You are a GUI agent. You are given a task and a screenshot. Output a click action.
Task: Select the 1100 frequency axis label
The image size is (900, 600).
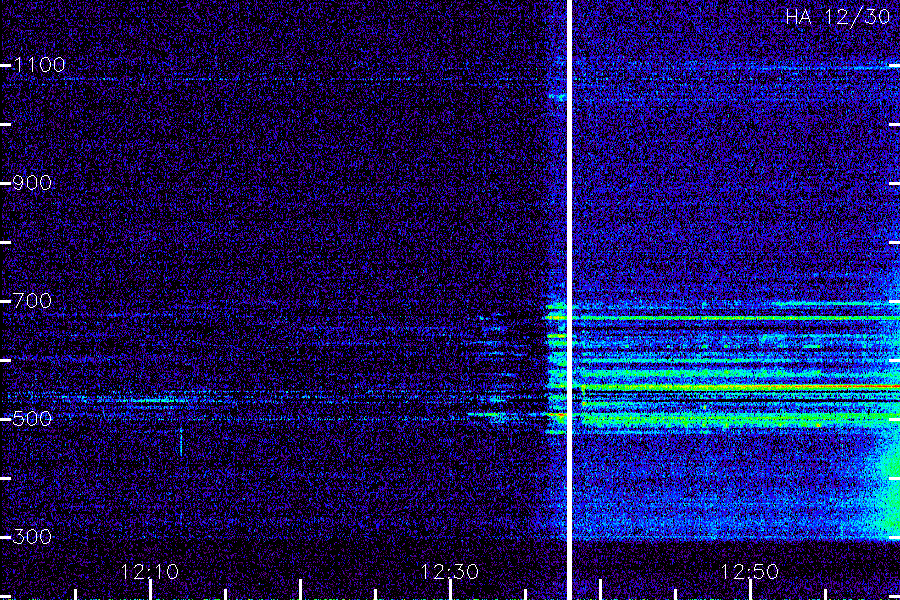(x=40, y=65)
